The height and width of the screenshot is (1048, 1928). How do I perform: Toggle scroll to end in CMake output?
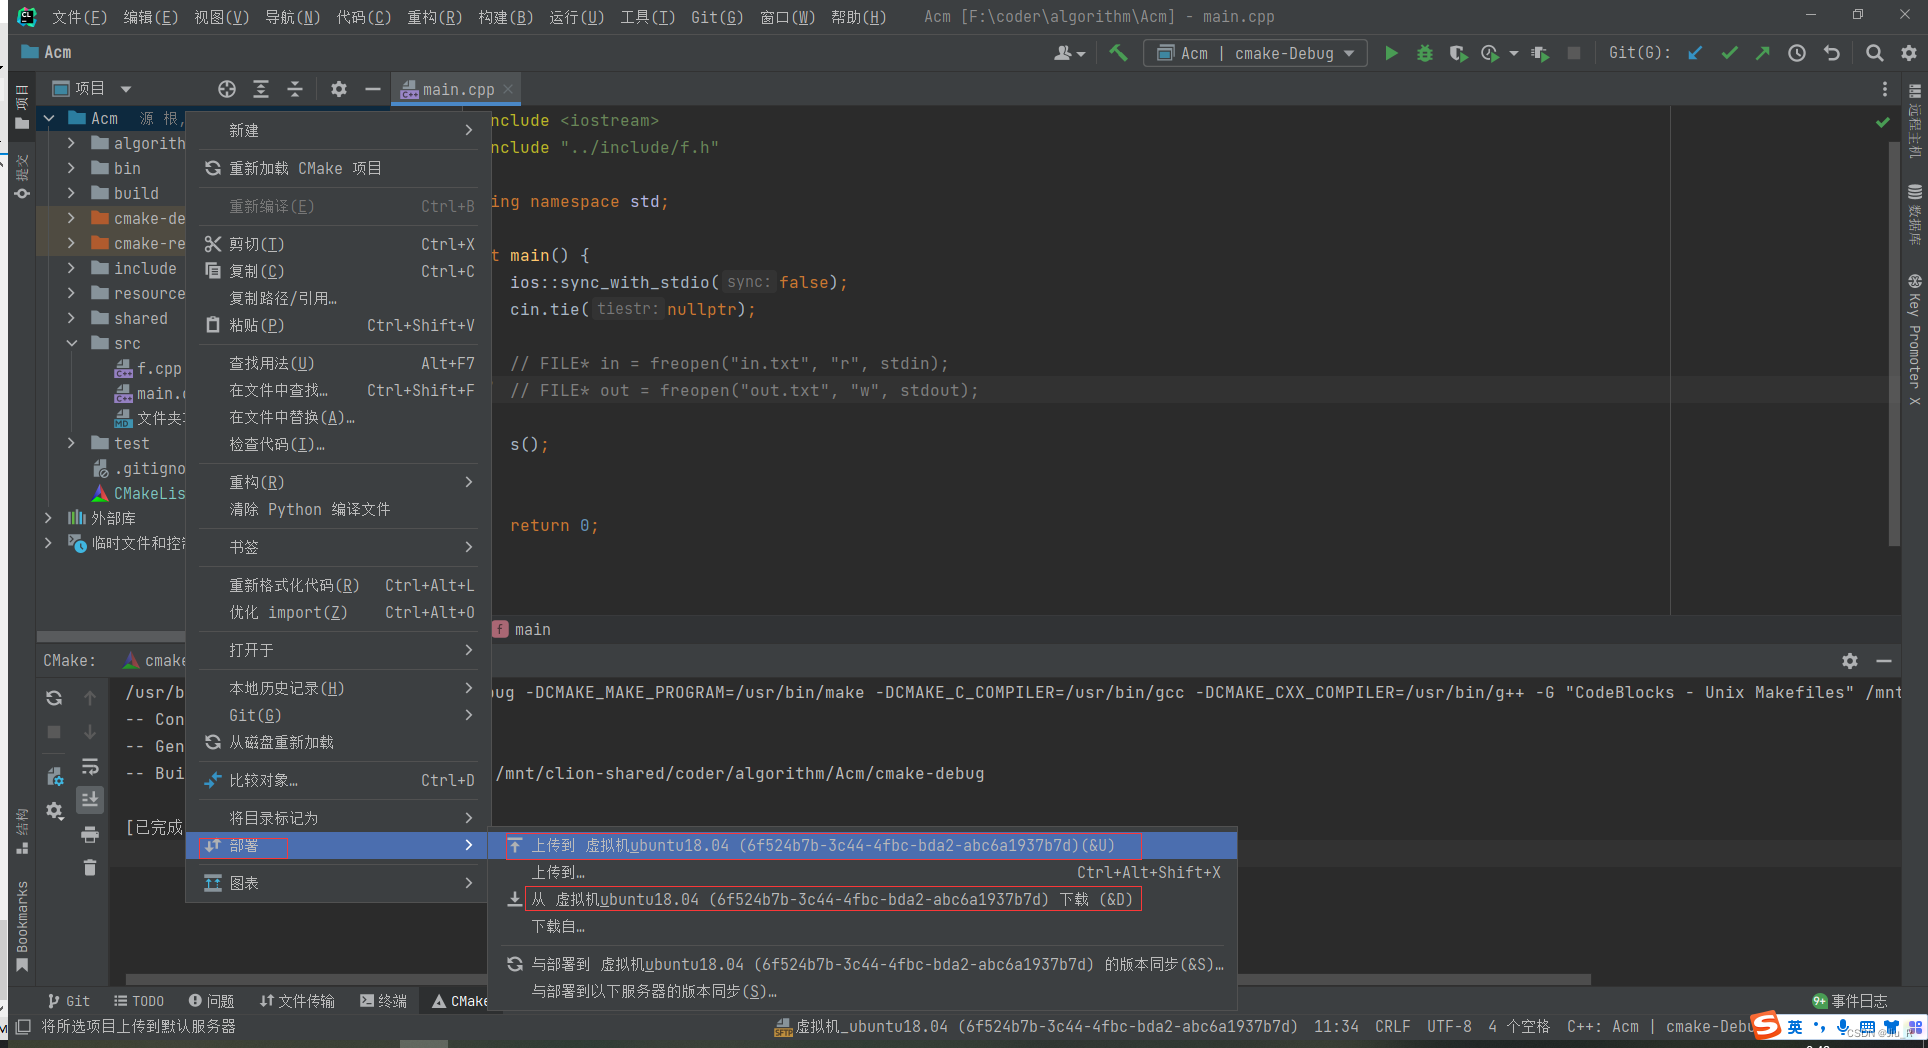[90, 799]
